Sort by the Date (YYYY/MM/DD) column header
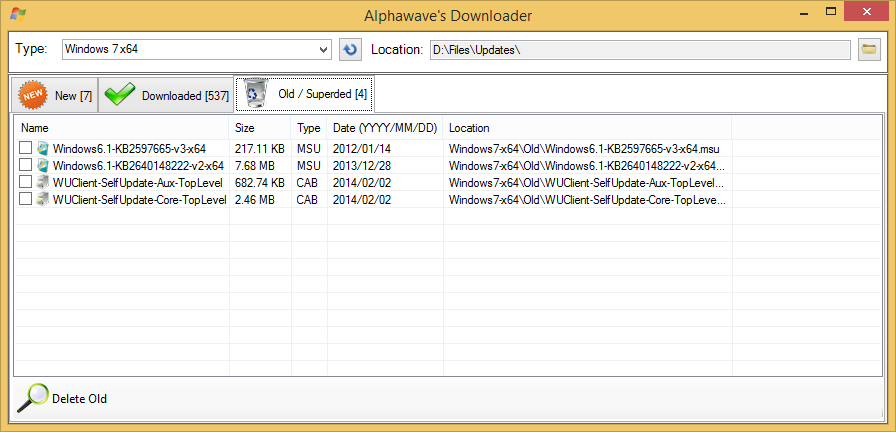Viewport: 896px width, 432px height. [x=385, y=128]
